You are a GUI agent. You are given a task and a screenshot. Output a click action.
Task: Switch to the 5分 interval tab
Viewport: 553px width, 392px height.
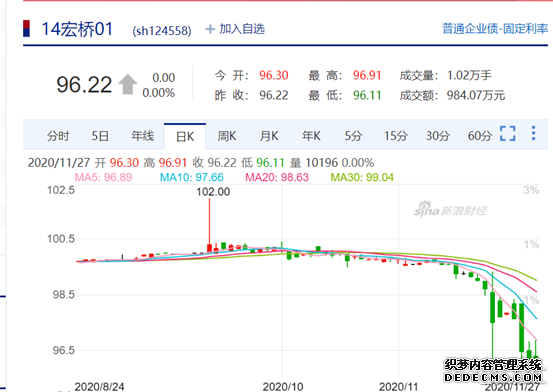[x=353, y=136]
